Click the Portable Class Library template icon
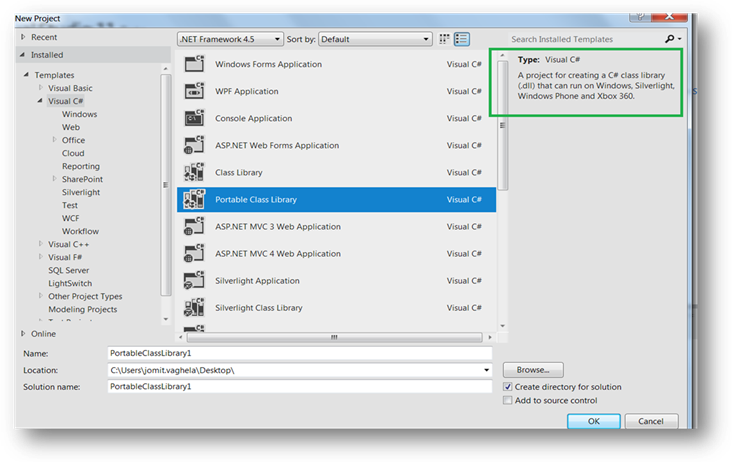 tap(194, 199)
